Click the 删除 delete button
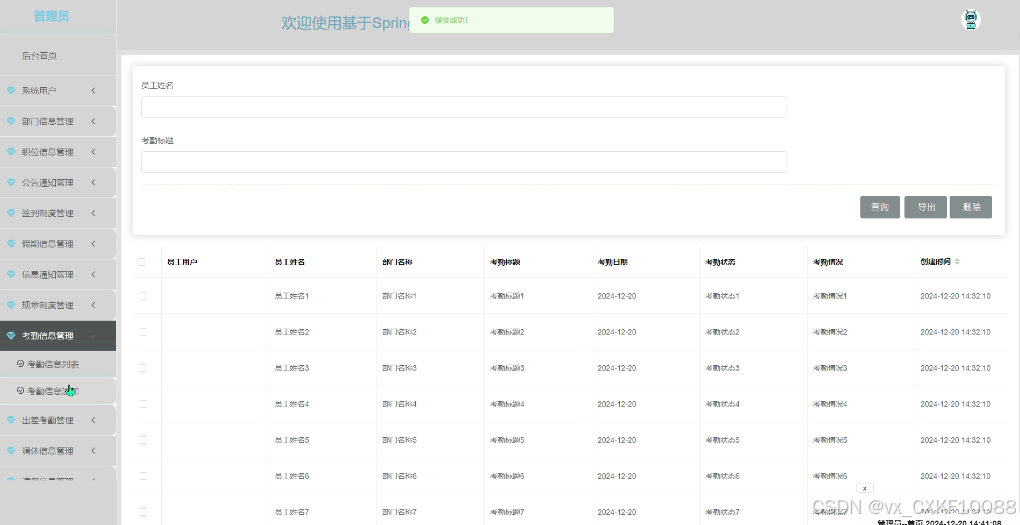Image resolution: width=1020 pixels, height=525 pixels. [x=971, y=207]
